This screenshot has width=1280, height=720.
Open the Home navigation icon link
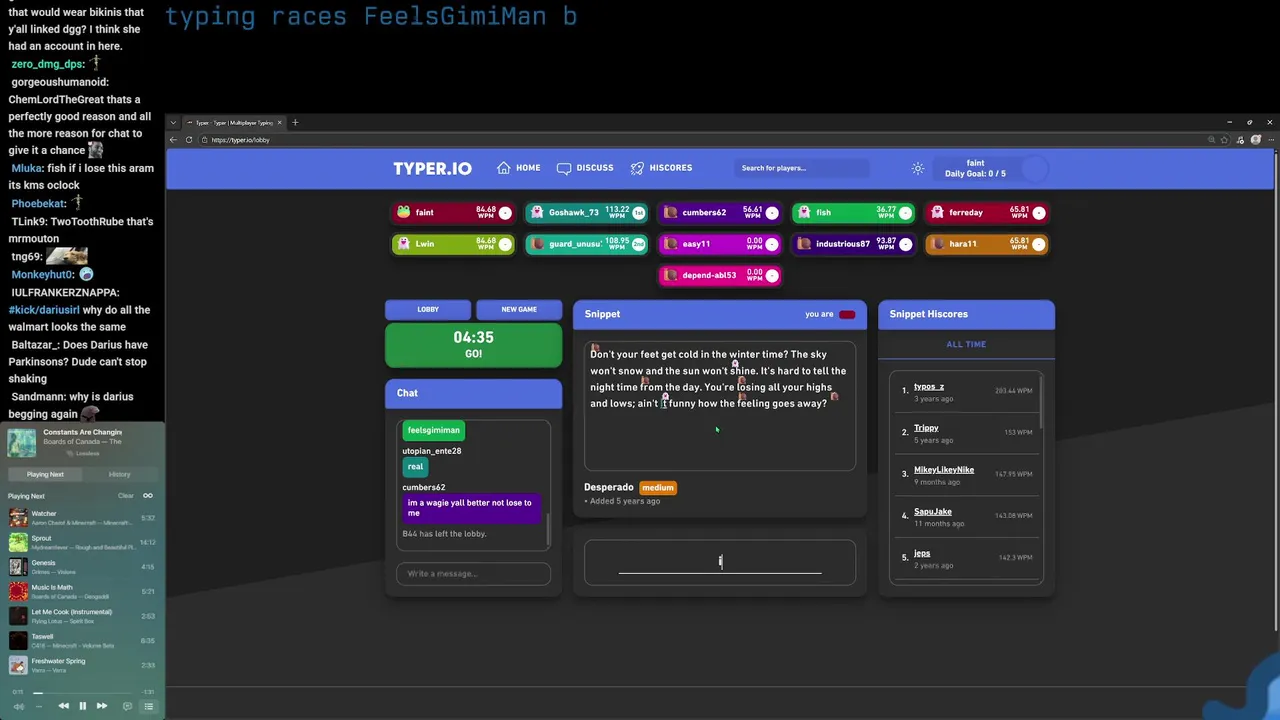[x=519, y=168]
